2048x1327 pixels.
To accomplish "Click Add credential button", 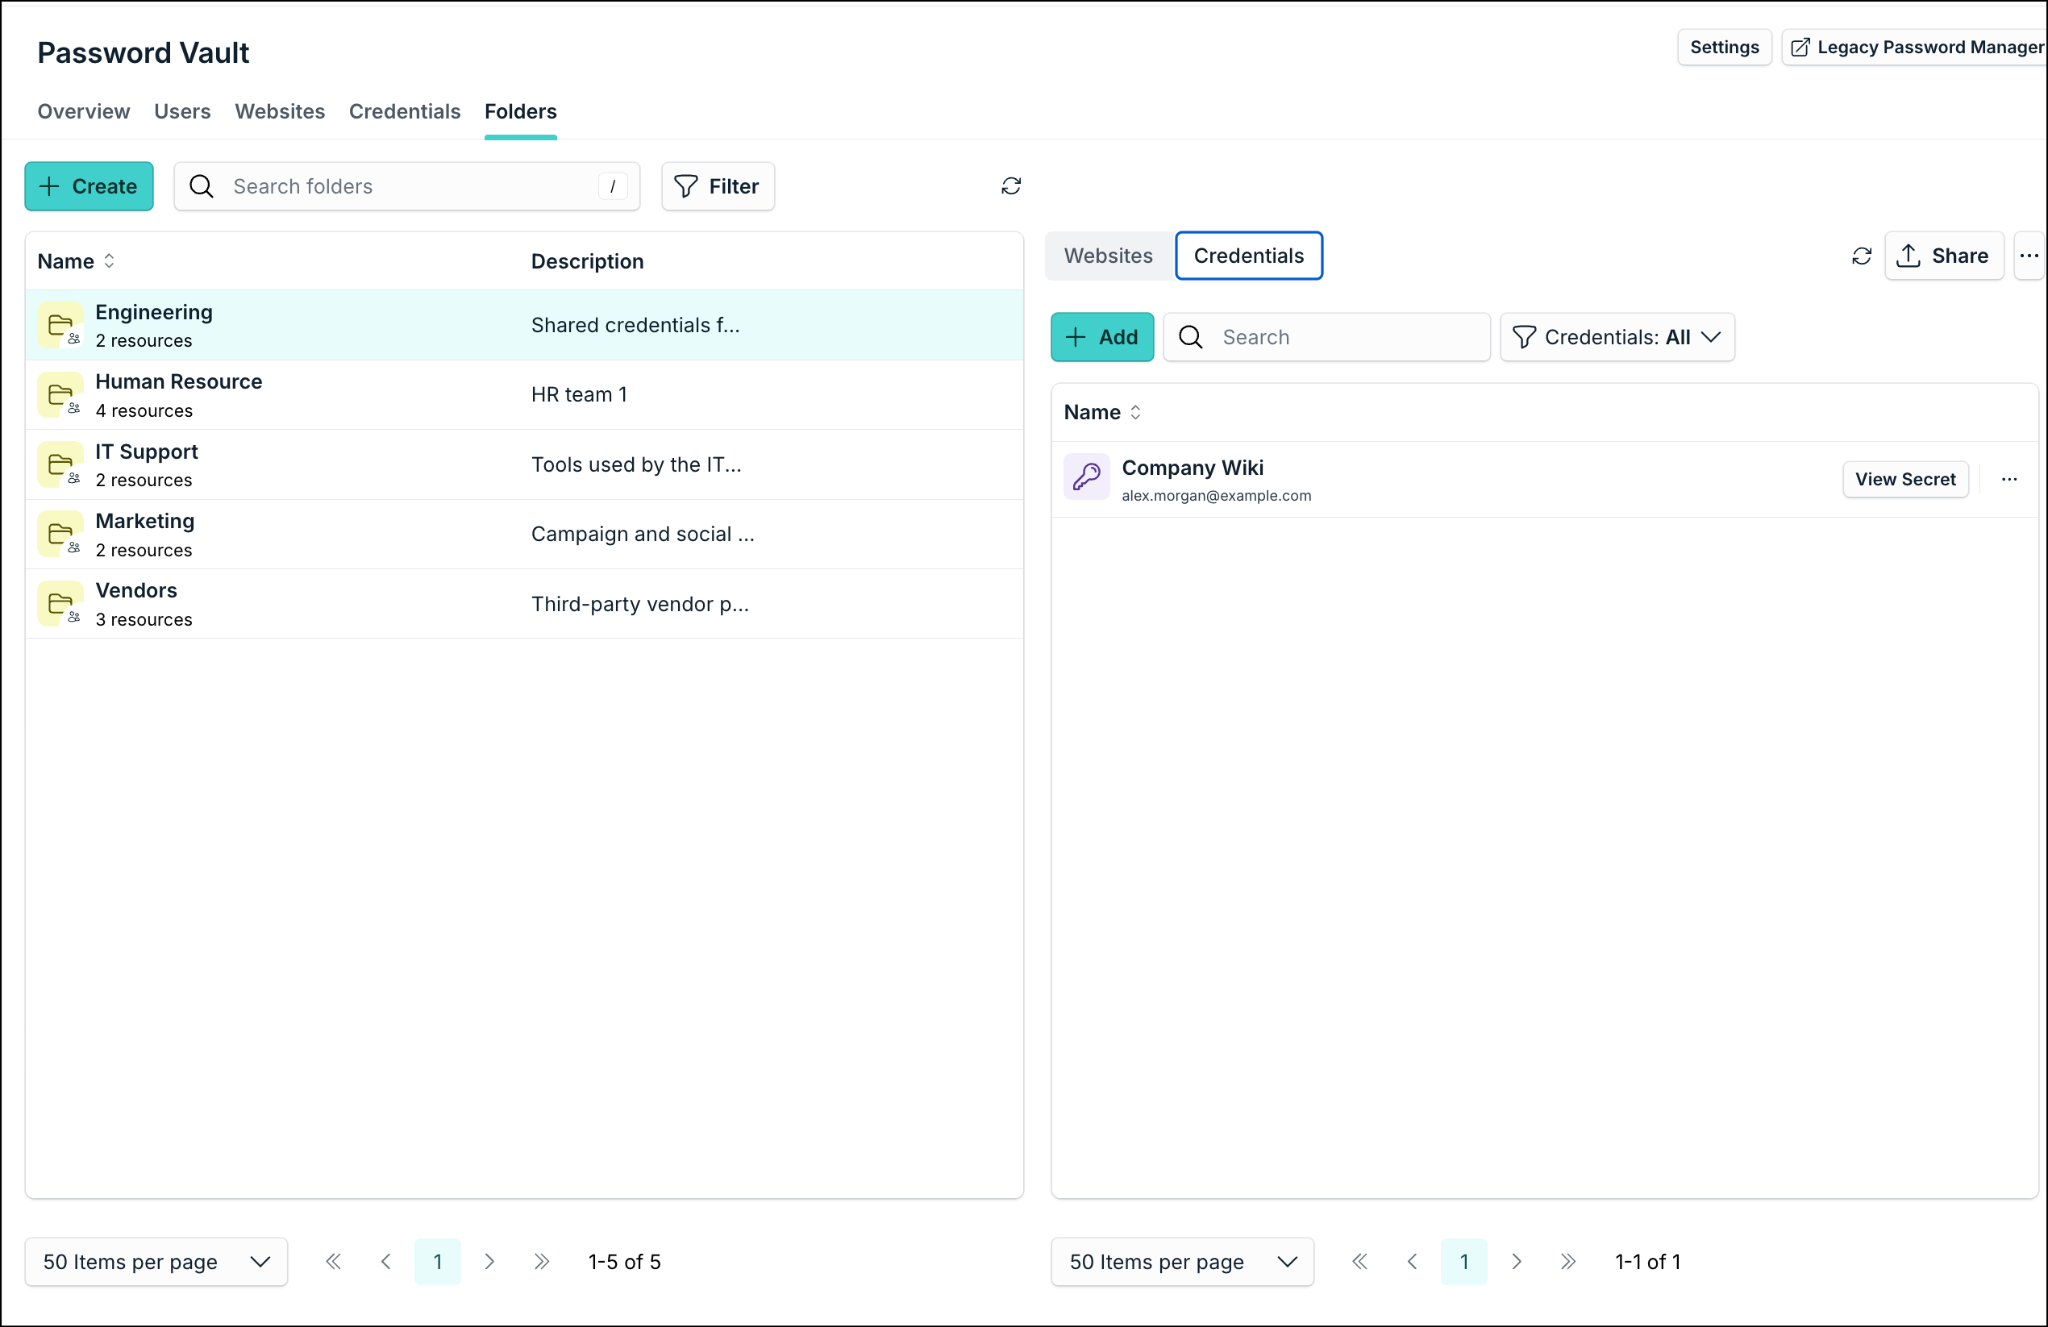I will click(x=1102, y=337).
